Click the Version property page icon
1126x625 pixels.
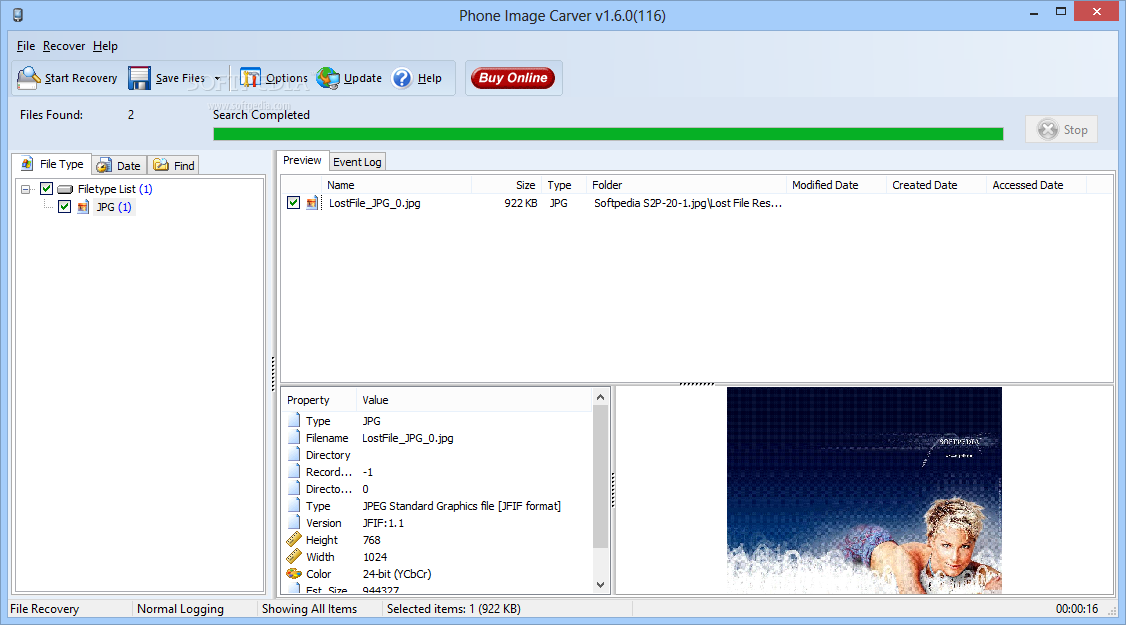coord(294,522)
